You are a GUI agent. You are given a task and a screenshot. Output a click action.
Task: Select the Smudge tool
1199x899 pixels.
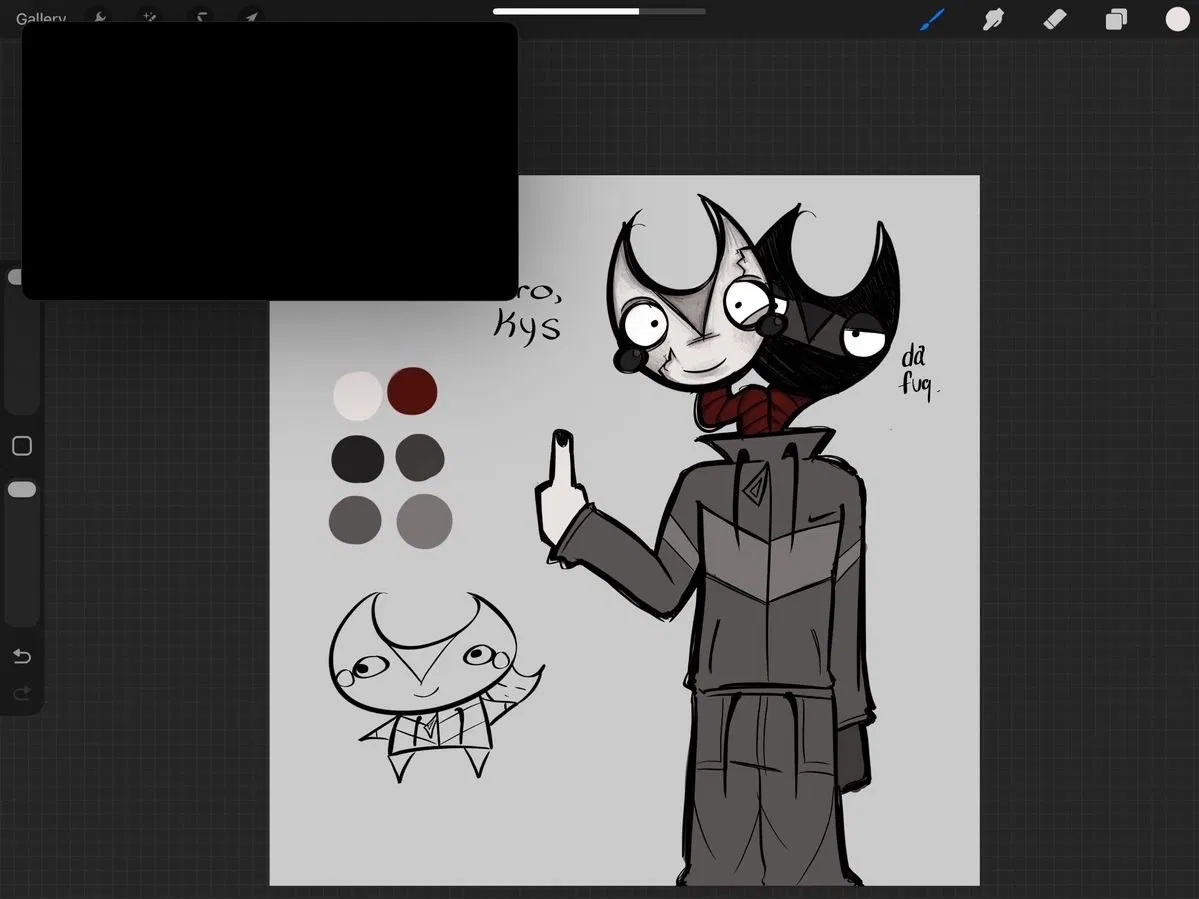pyautogui.click(x=993, y=19)
